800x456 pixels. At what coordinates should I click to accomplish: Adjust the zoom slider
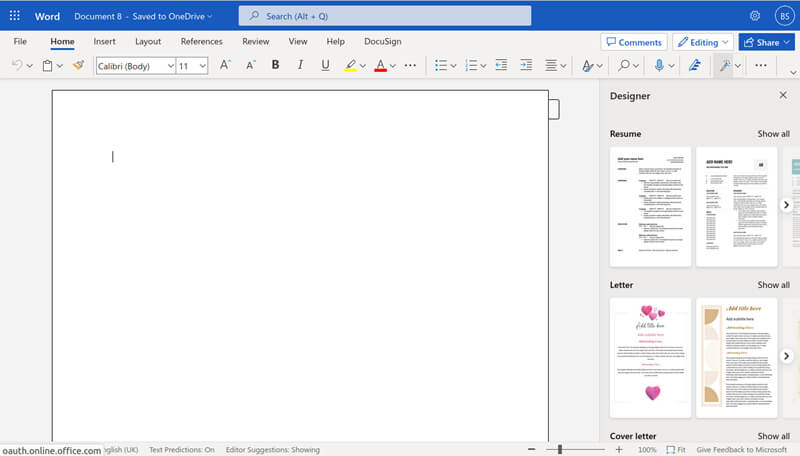tap(560, 450)
